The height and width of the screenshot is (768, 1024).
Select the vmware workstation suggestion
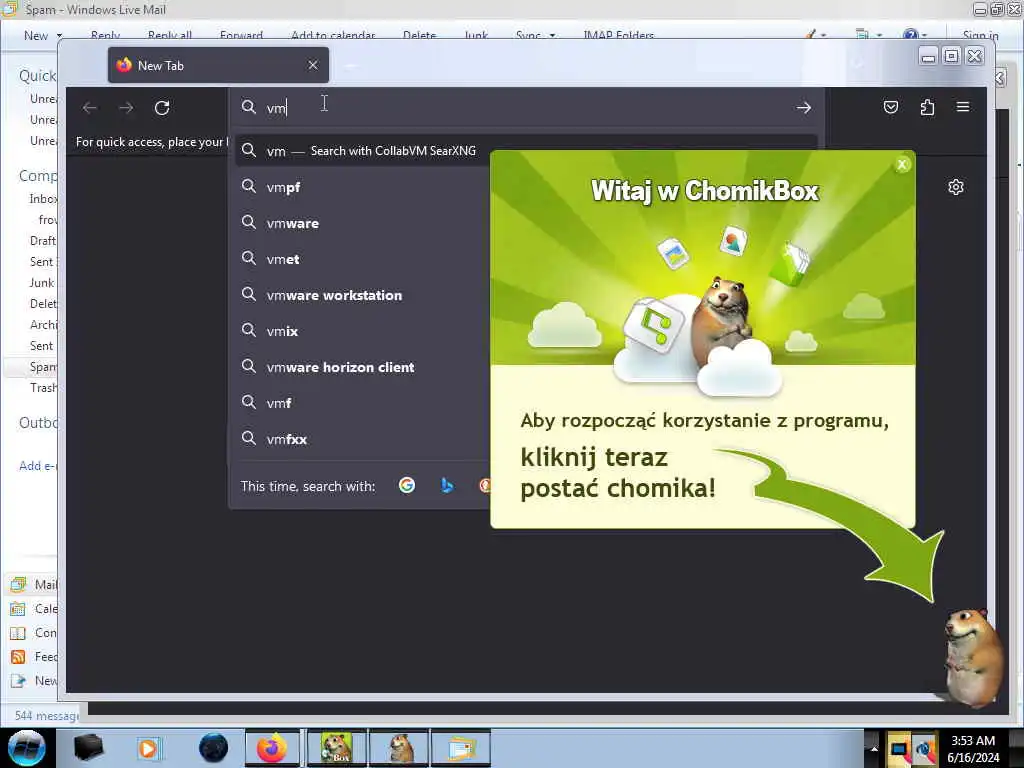tap(362, 295)
